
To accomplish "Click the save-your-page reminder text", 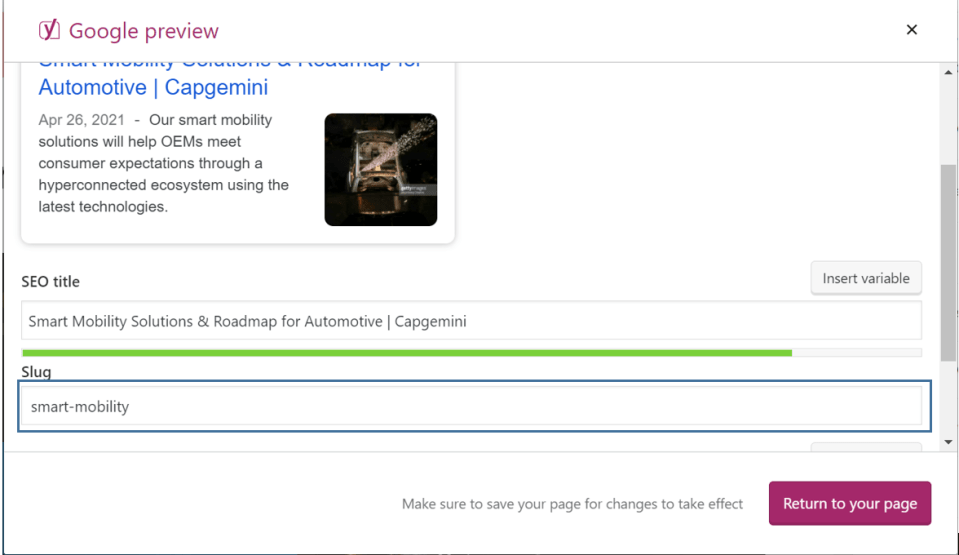I will (572, 504).
